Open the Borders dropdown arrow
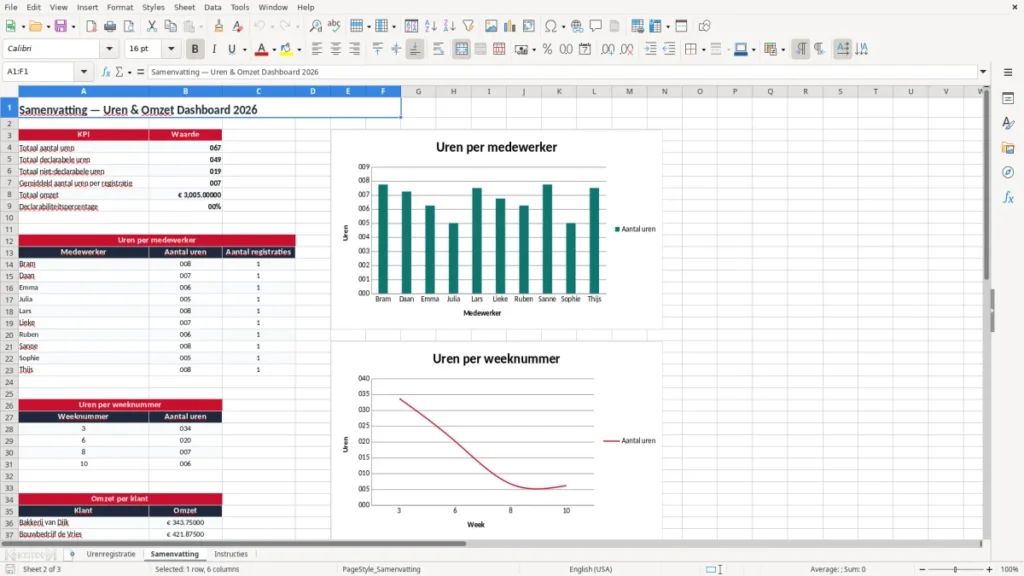This screenshot has height=576, width=1024. 703,50
